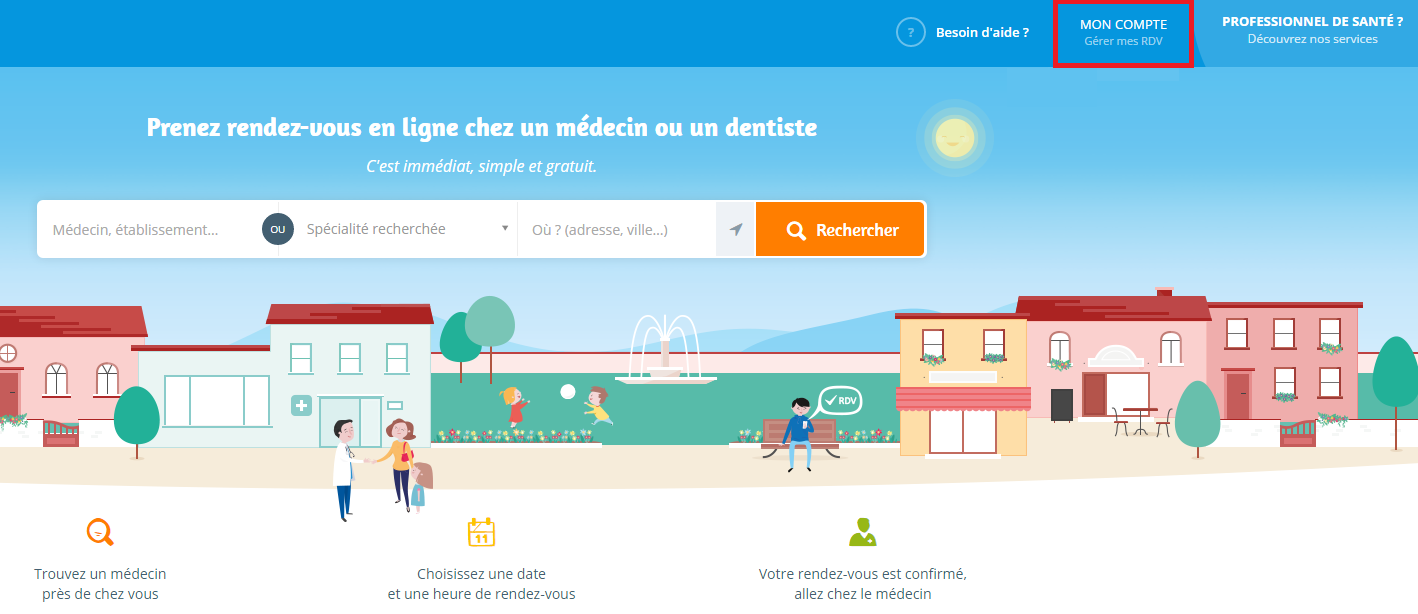Viewport: 1418px width, 614px height.
Task: Open the 'MON COMPTE' menu
Action: coord(1123,33)
